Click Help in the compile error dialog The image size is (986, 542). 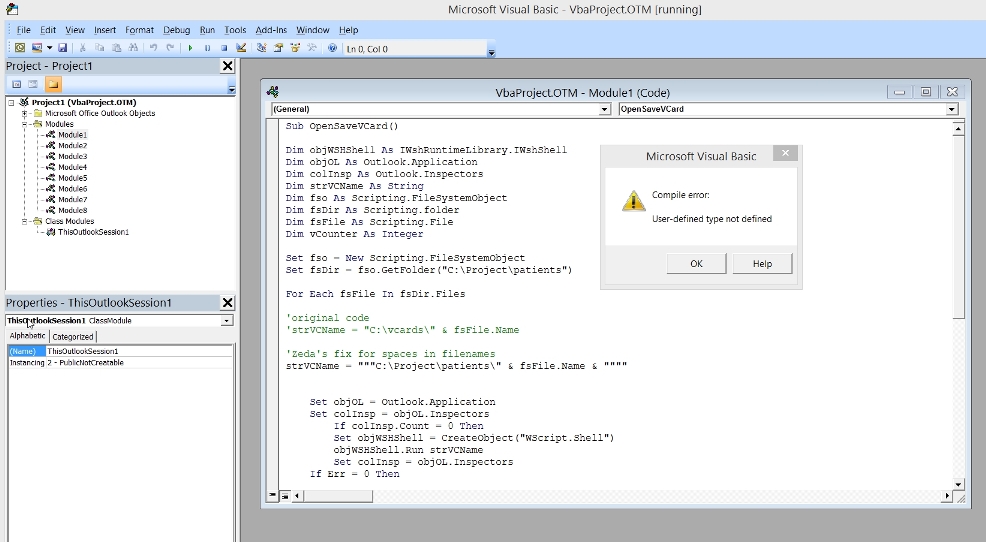coord(762,263)
